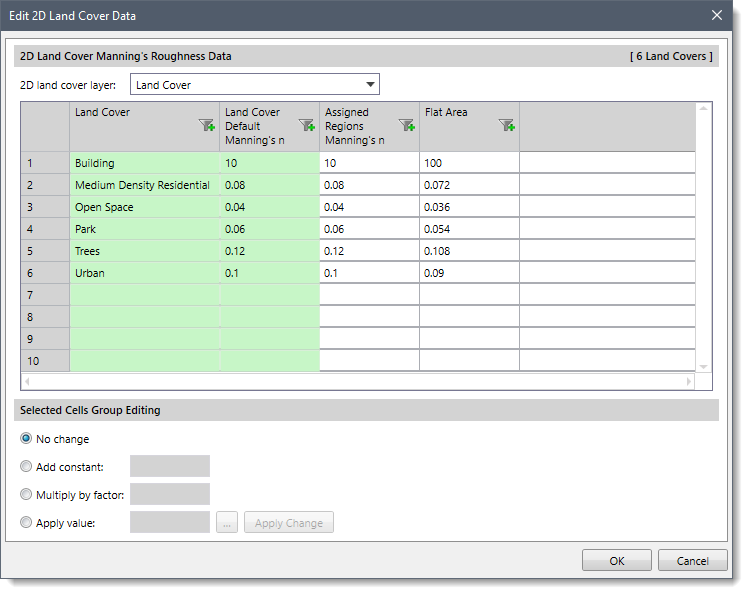This screenshot has width=748, height=594.
Task: Click the Cancel button
Action: 692,561
